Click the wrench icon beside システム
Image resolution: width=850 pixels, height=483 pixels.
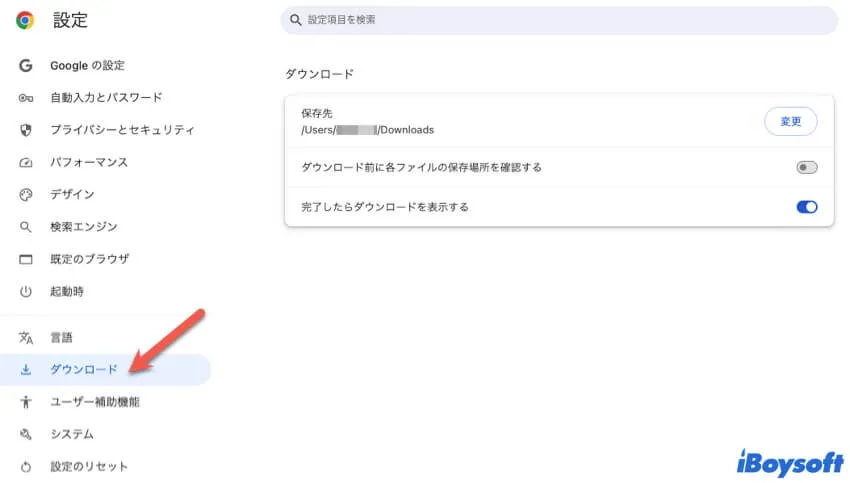coord(25,434)
